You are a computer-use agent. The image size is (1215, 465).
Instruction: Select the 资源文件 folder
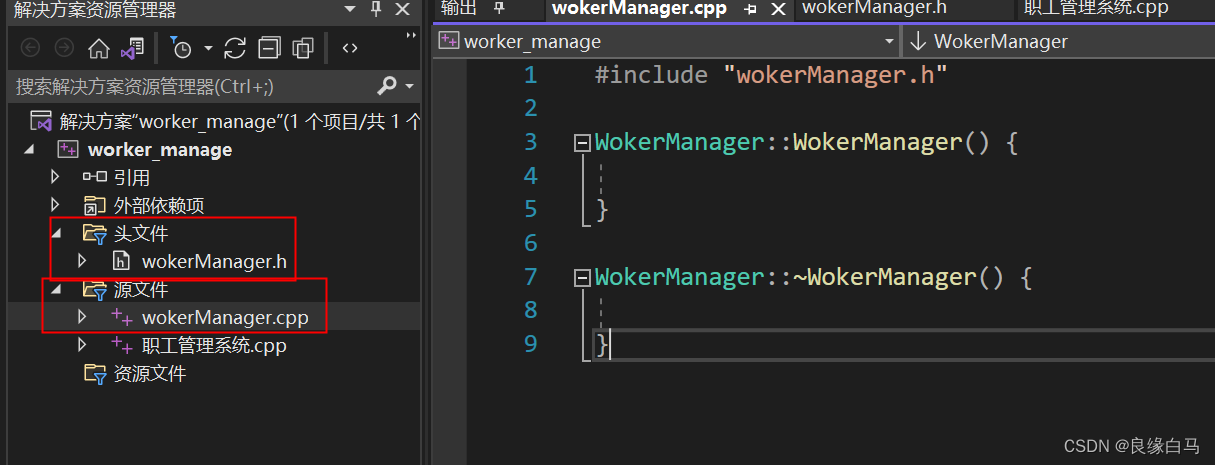click(x=150, y=374)
